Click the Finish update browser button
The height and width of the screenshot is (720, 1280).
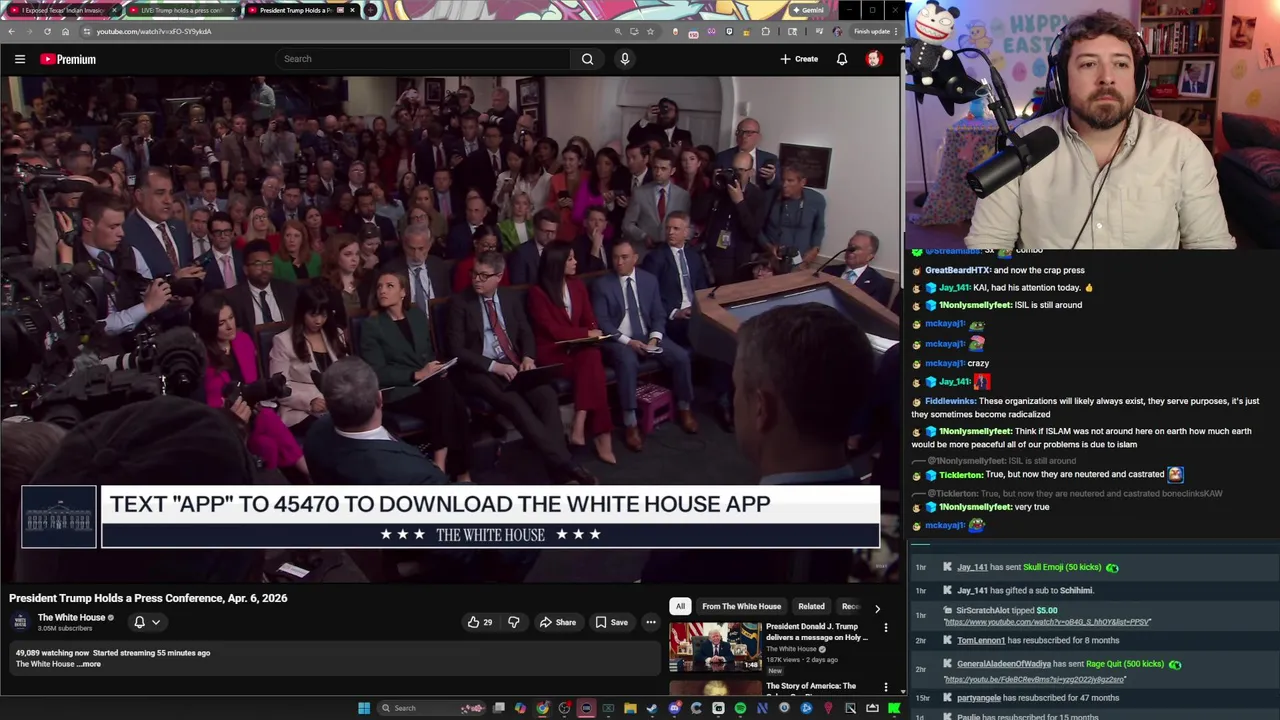[x=872, y=31]
